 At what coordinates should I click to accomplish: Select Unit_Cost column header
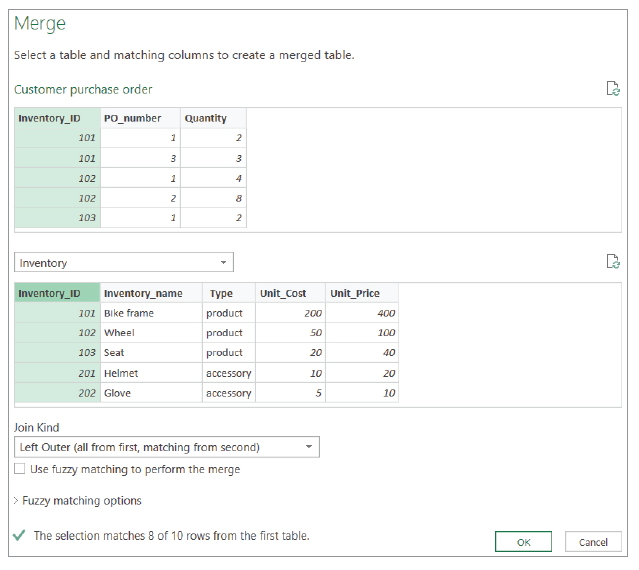point(290,293)
